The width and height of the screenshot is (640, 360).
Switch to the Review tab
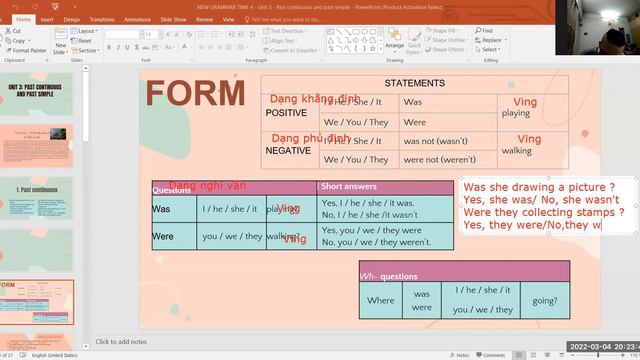(x=204, y=20)
